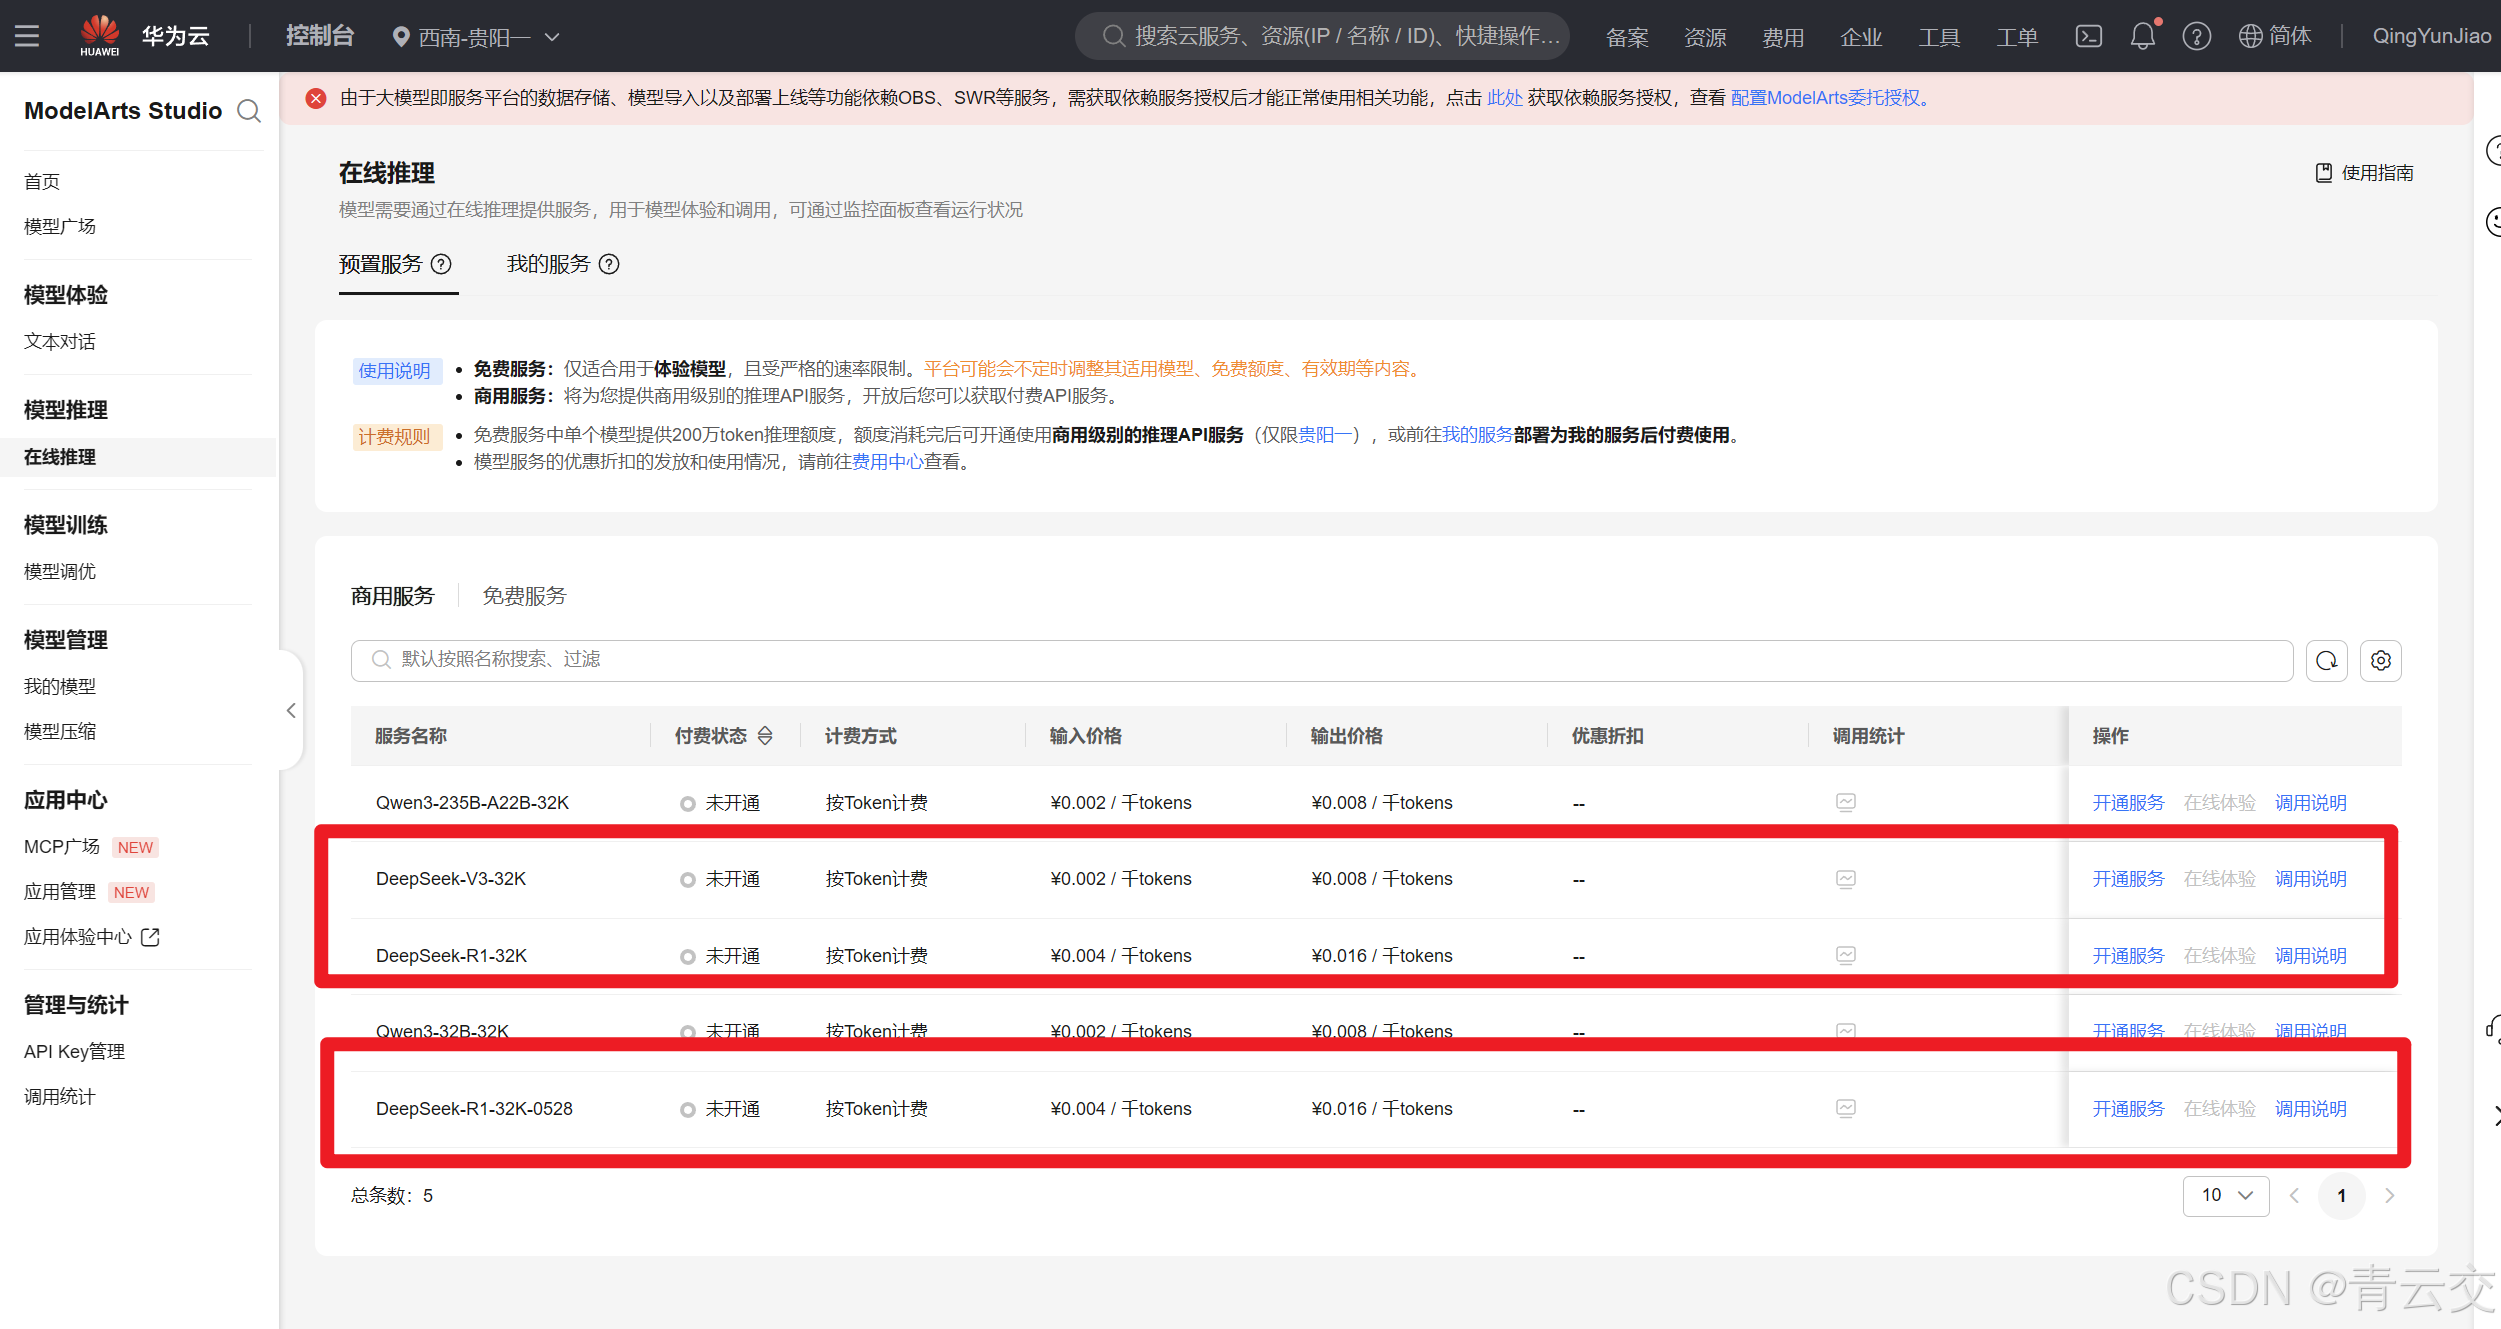Open the page size dropdown showing 10

[x=2226, y=1196]
